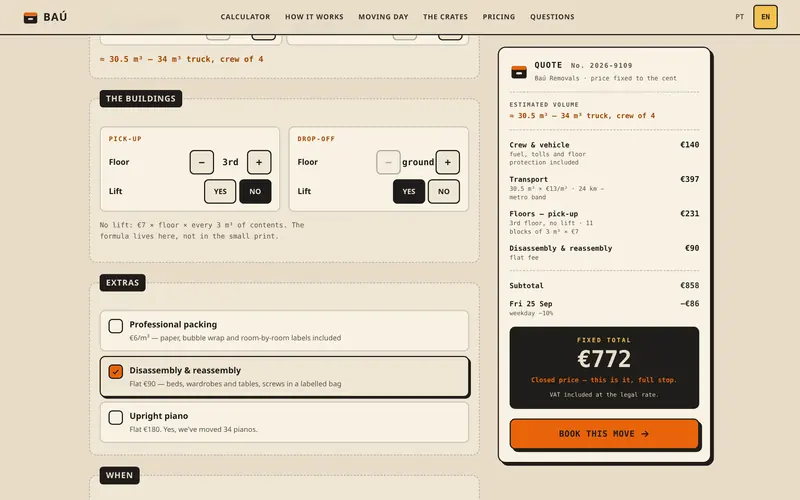Click the Book This Move button
Screen dimensions: 800x500
(x=604, y=434)
